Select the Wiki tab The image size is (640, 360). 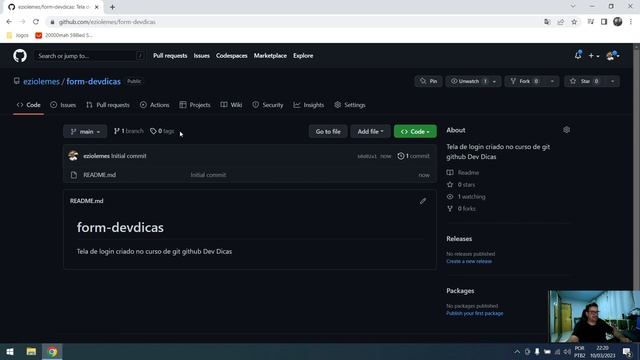(x=231, y=105)
